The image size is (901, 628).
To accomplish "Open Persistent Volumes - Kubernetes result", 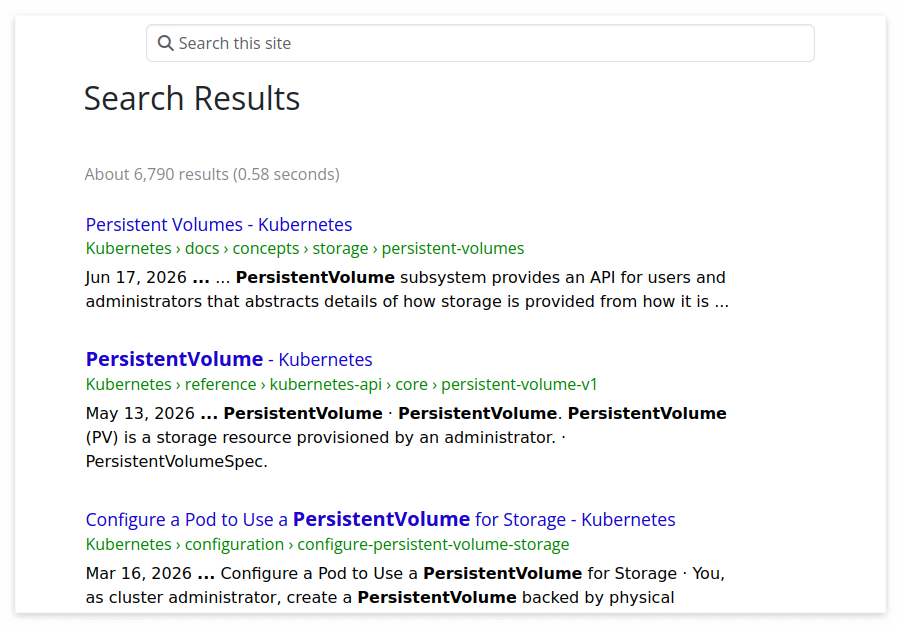I will tap(218, 225).
